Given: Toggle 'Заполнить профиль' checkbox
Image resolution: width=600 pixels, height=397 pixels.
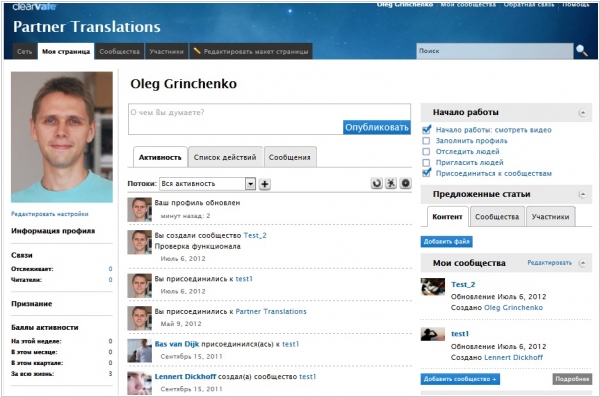Looking at the screenshot, I should (426, 141).
